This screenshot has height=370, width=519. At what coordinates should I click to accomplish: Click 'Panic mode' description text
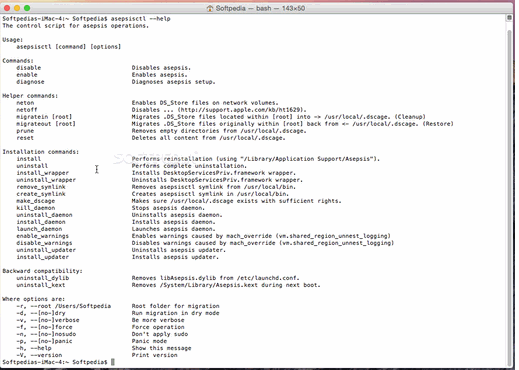click(x=149, y=341)
